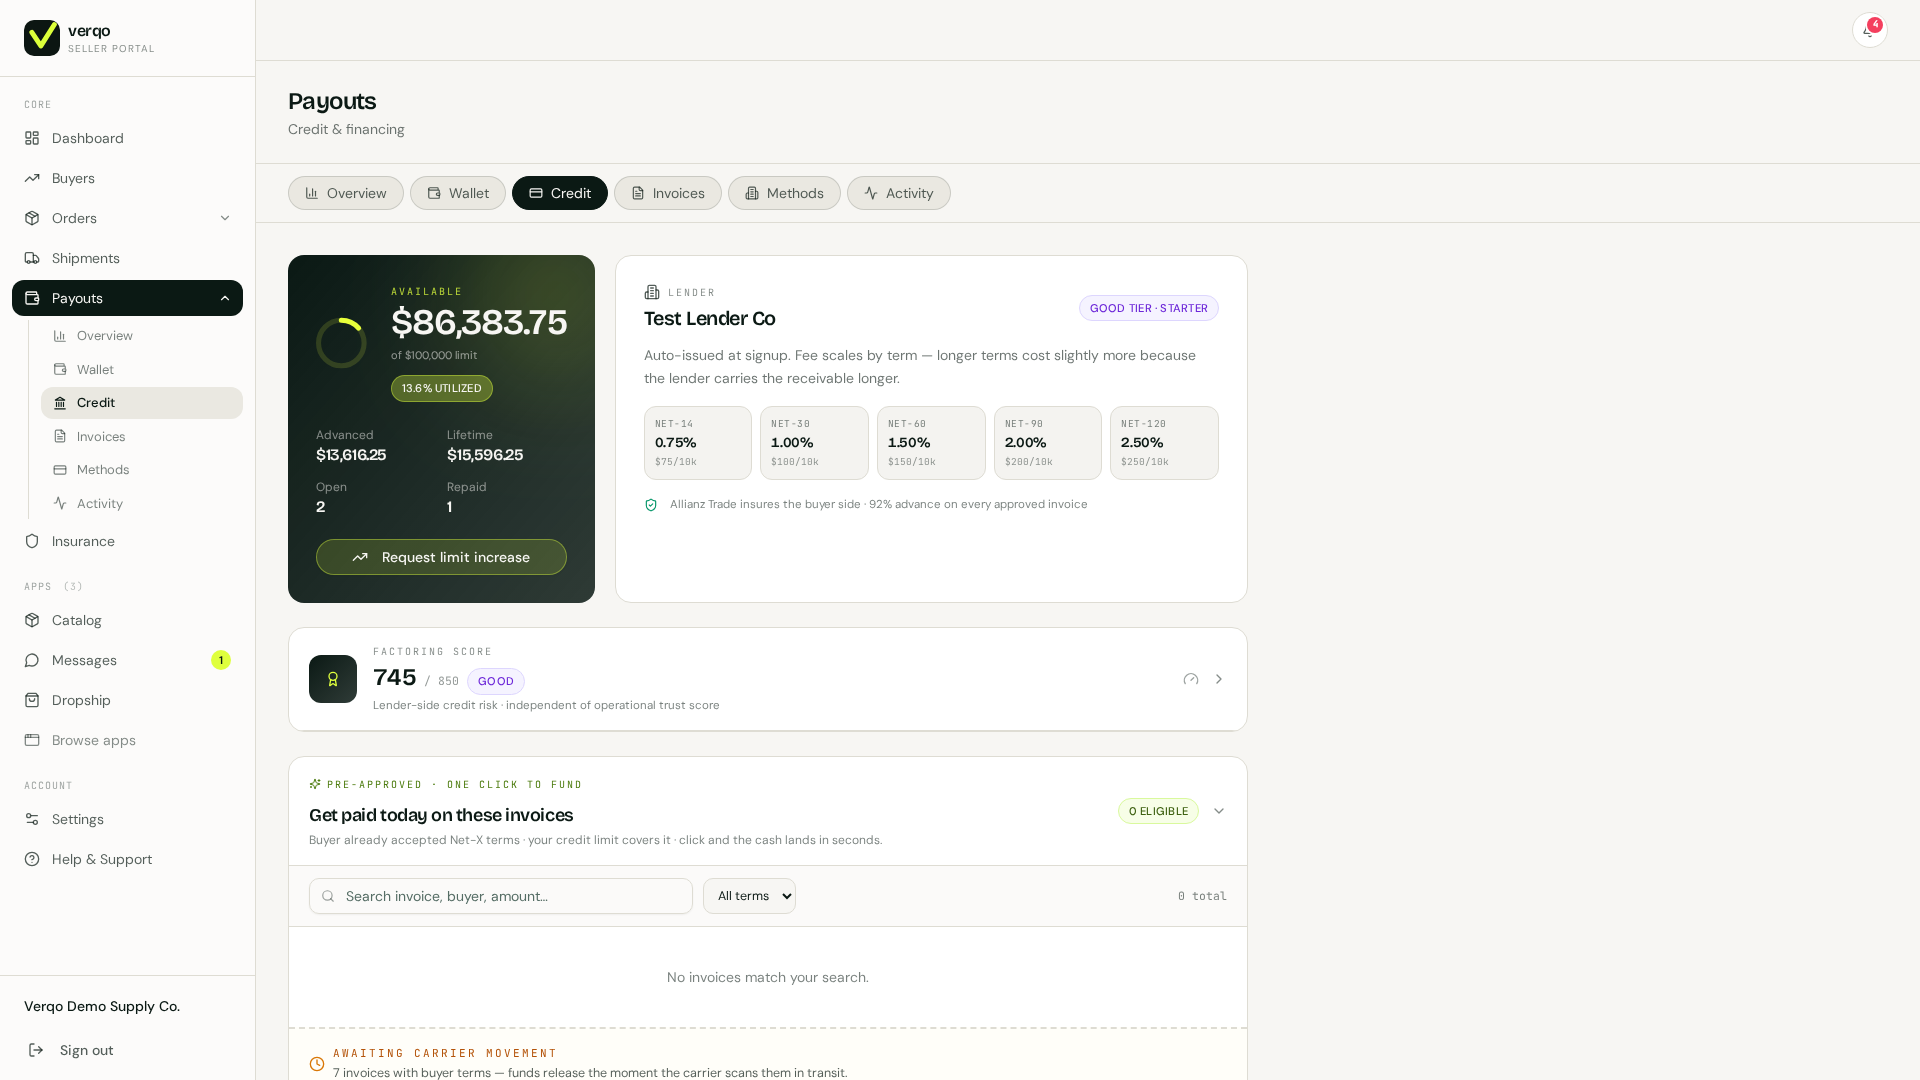Viewport: 1920px width, 1080px height.
Task: Select the NET-90 2.00% fee card
Action: click(1048, 443)
